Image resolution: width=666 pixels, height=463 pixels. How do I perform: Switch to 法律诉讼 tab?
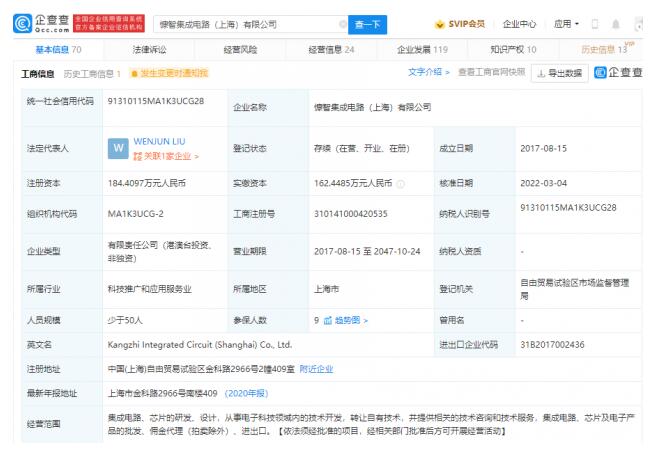[x=149, y=50]
